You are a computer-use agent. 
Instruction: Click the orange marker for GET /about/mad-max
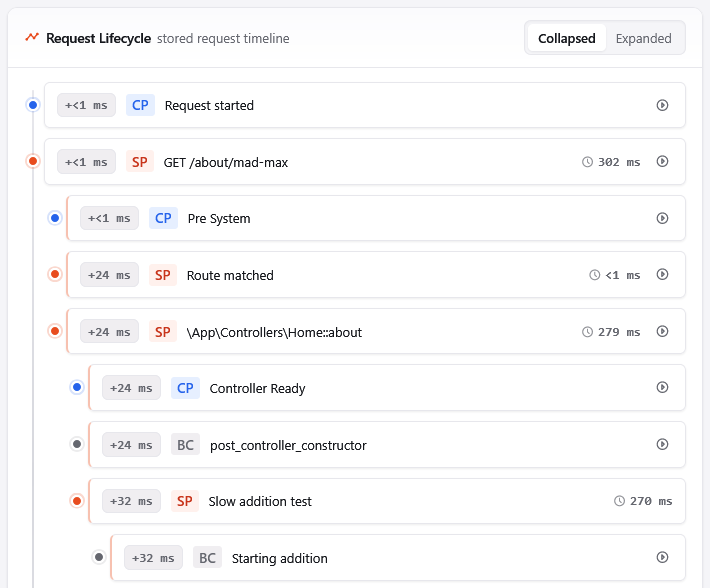33,161
